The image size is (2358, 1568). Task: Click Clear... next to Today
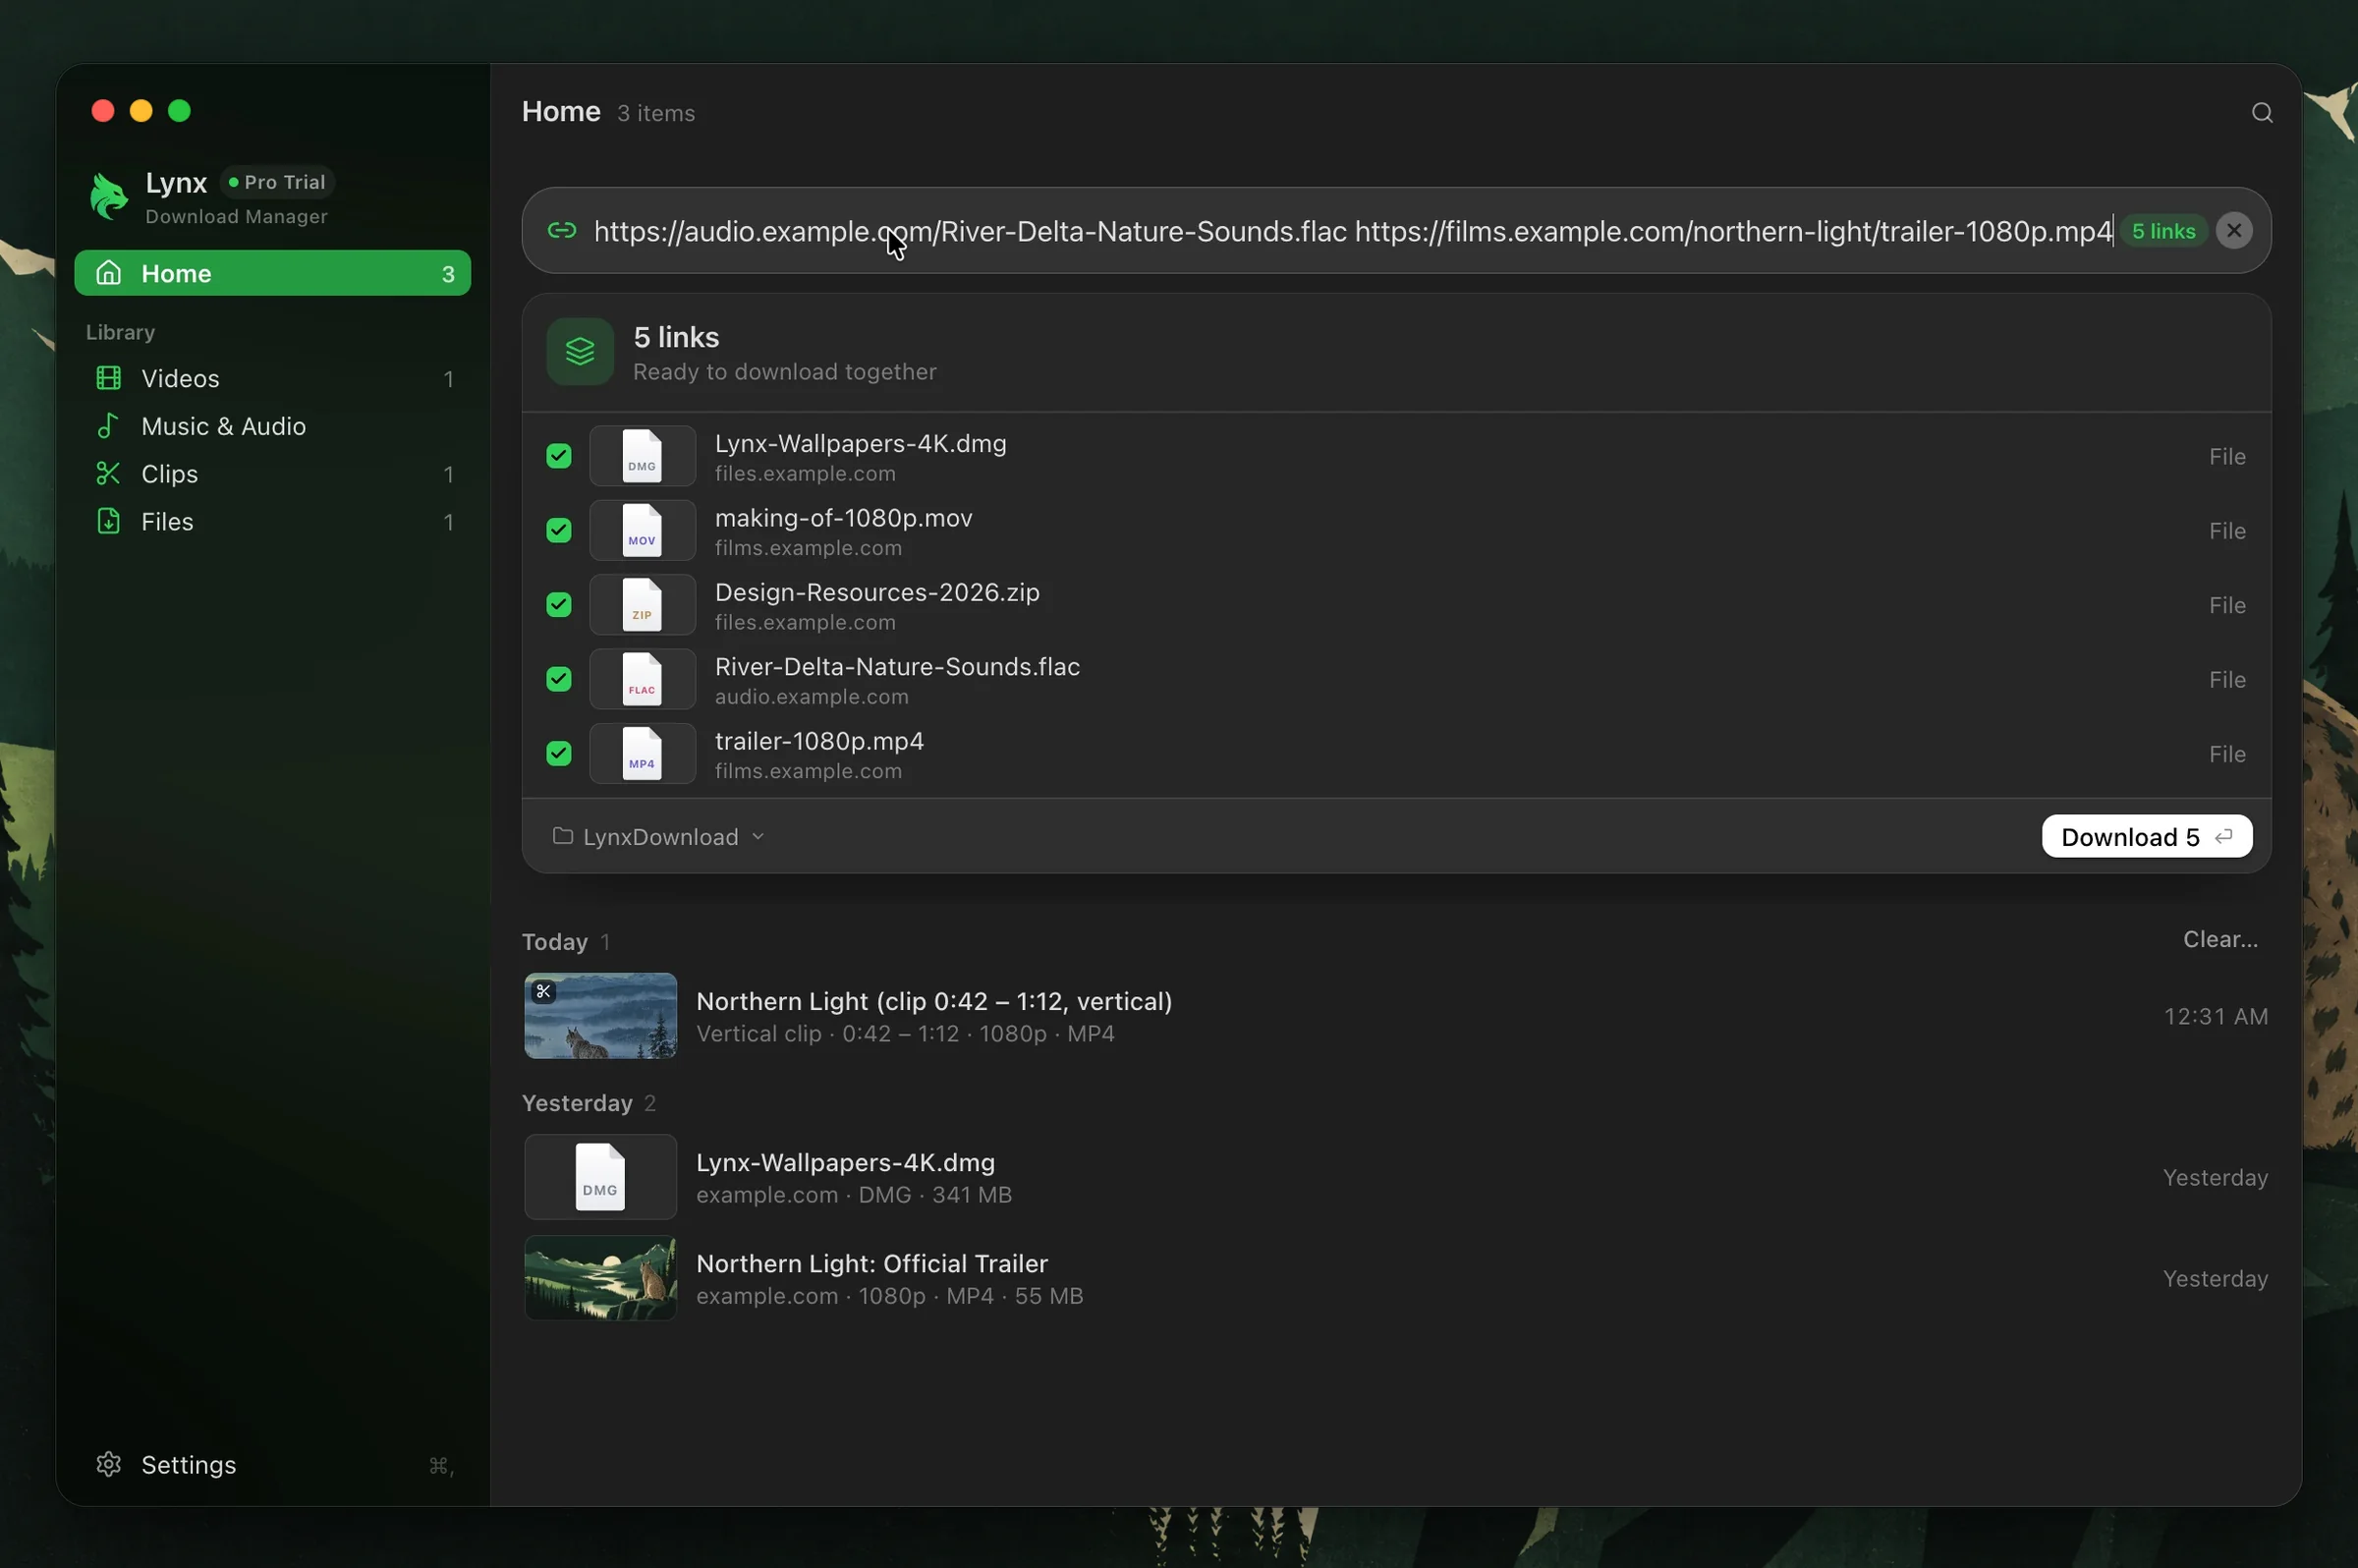coord(2220,939)
